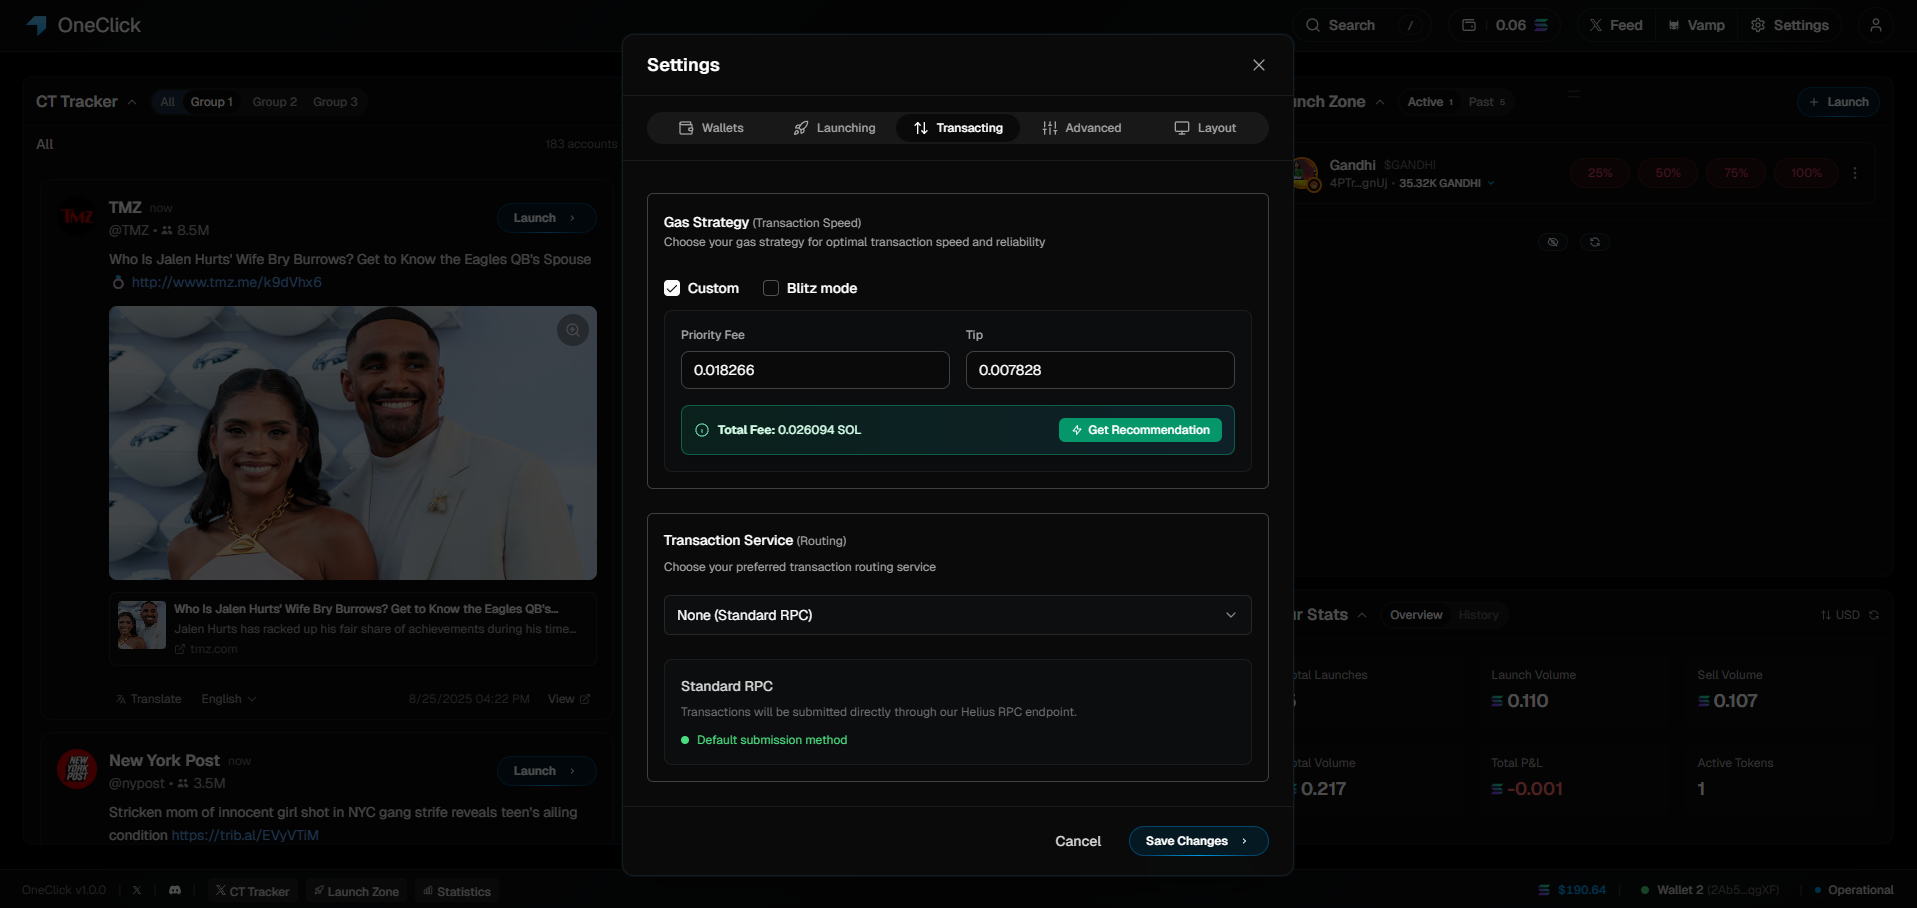Image resolution: width=1917 pixels, height=908 pixels.
Task: Open the Launching settings tab
Action: coord(834,128)
